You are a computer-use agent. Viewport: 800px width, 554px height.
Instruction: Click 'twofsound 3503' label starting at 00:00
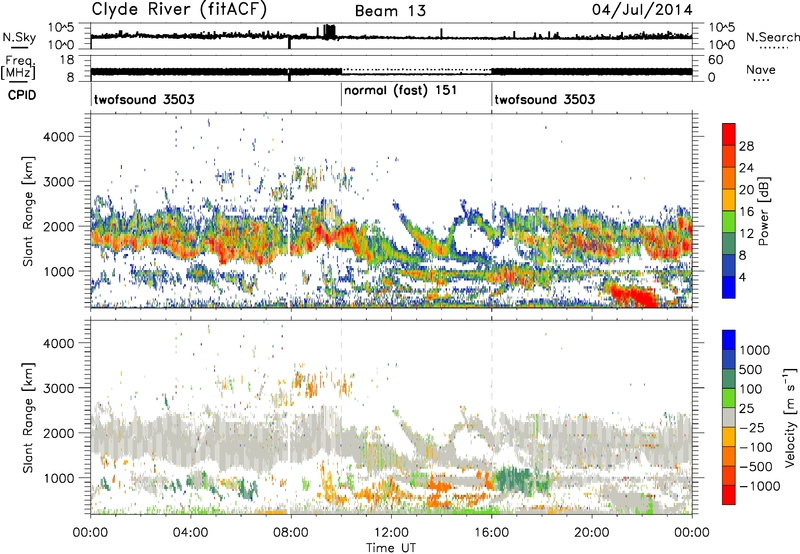144,99
